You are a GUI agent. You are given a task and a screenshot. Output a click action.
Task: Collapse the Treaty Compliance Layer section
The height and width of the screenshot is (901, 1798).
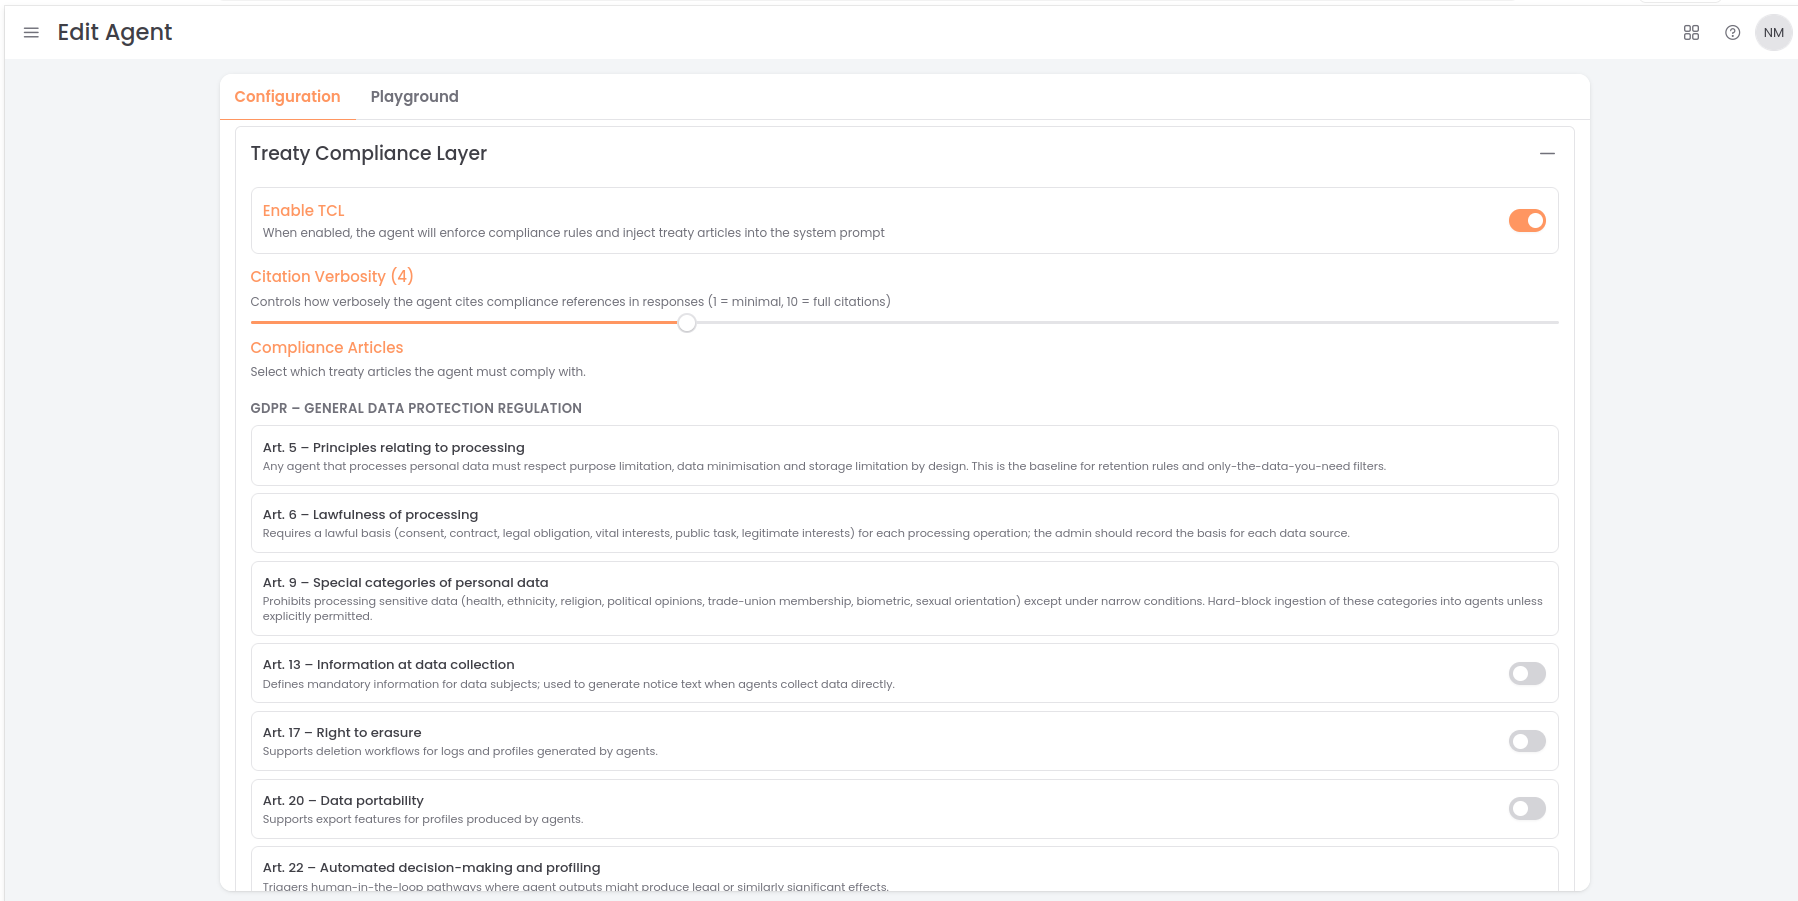(1547, 154)
